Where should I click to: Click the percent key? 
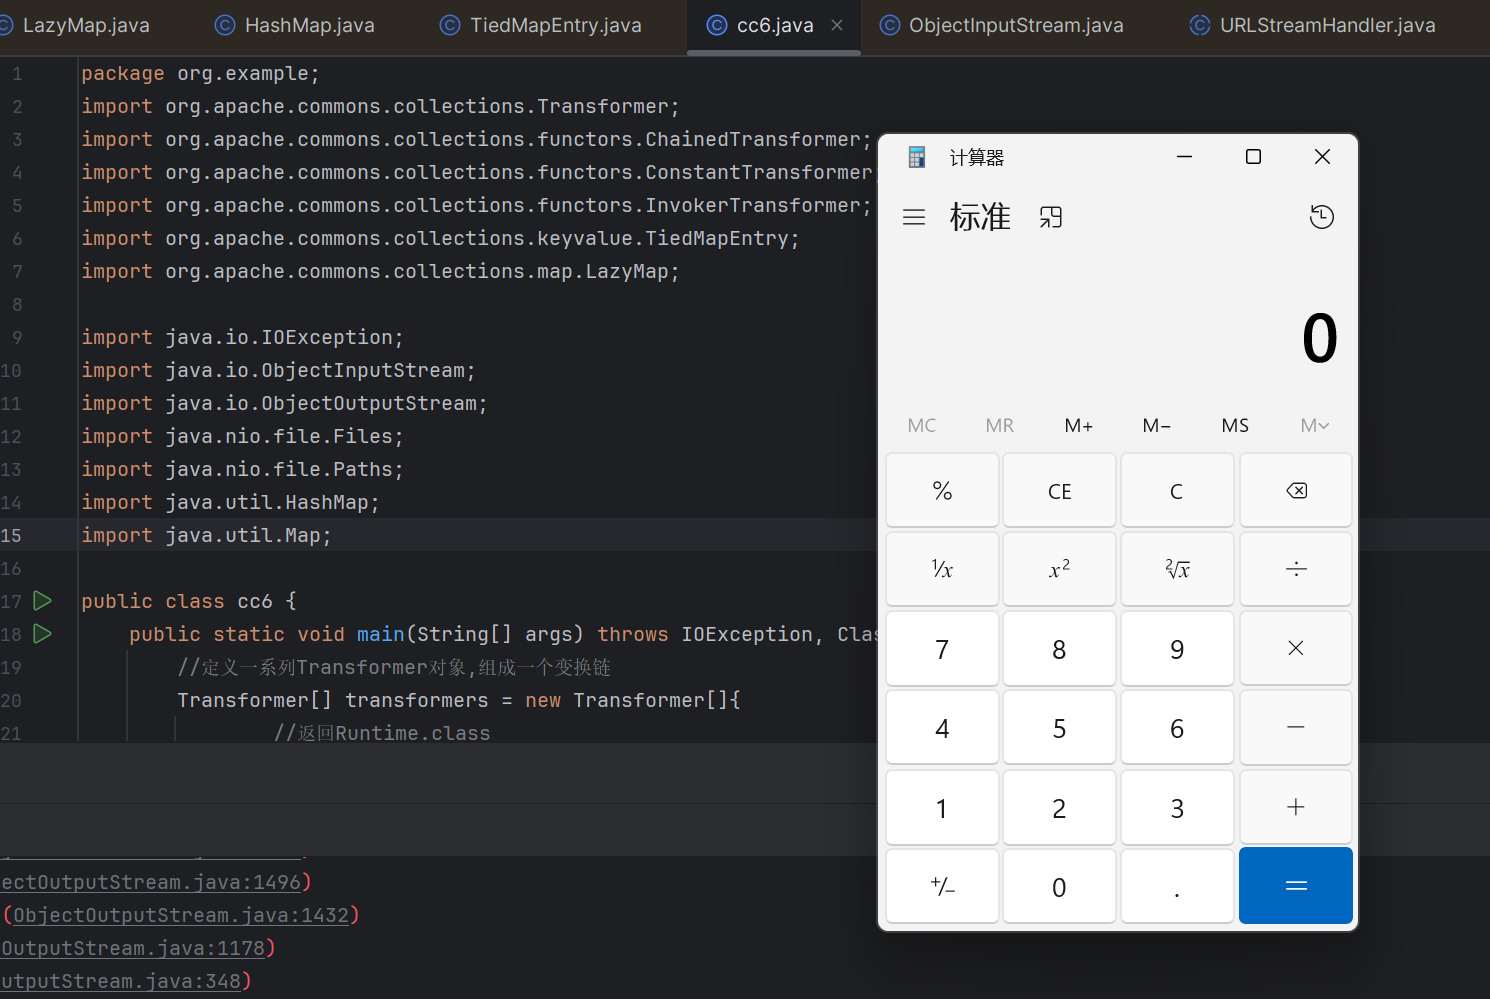(942, 490)
